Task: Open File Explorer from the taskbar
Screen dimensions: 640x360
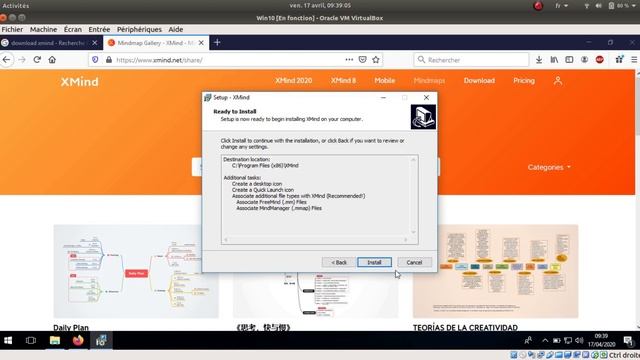Action: (x=55, y=340)
